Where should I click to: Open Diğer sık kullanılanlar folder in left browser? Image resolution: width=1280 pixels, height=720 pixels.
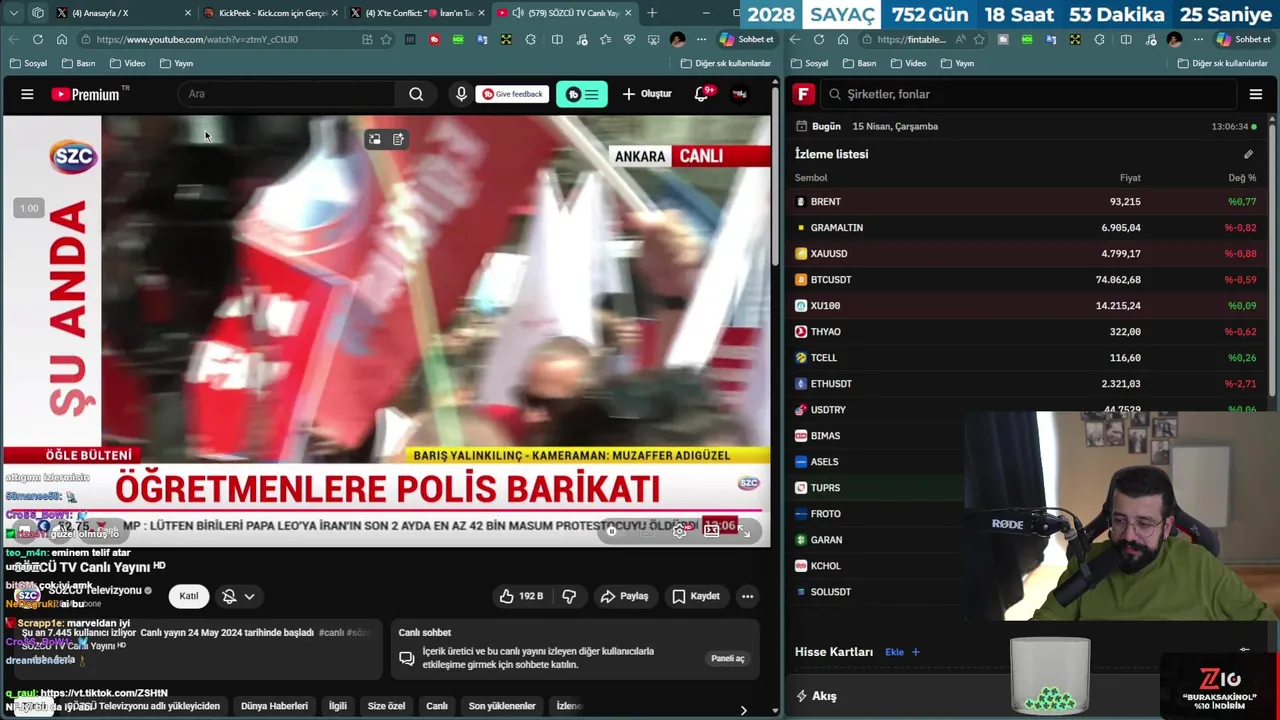726,63
